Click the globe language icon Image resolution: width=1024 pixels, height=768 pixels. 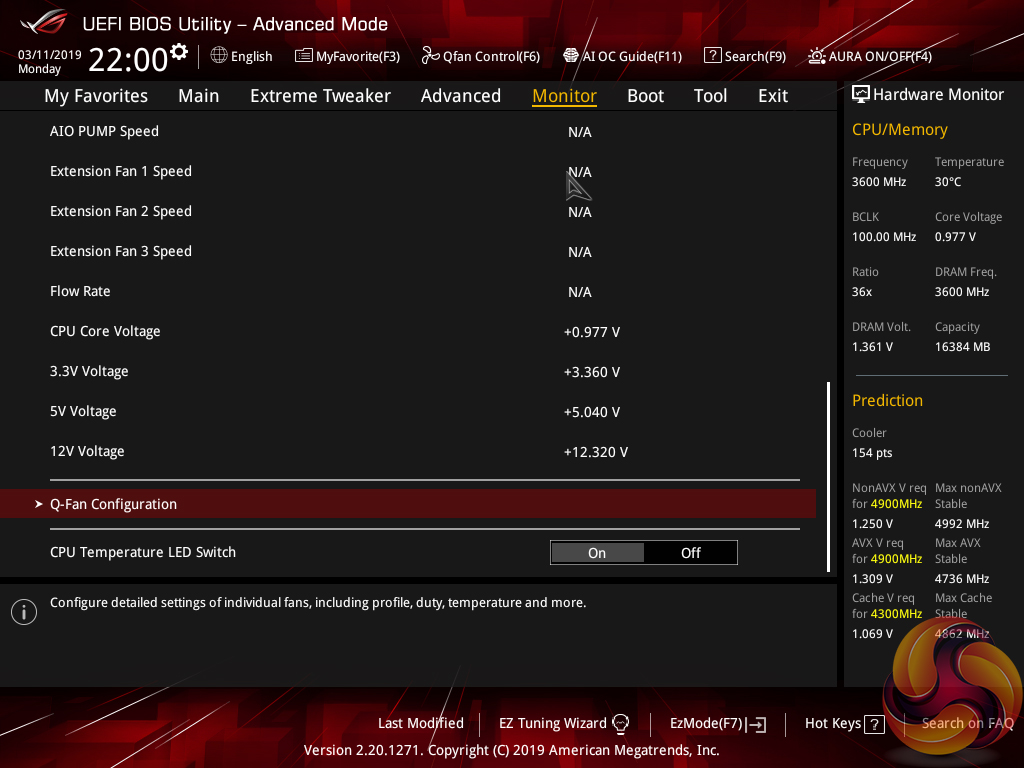(219, 56)
